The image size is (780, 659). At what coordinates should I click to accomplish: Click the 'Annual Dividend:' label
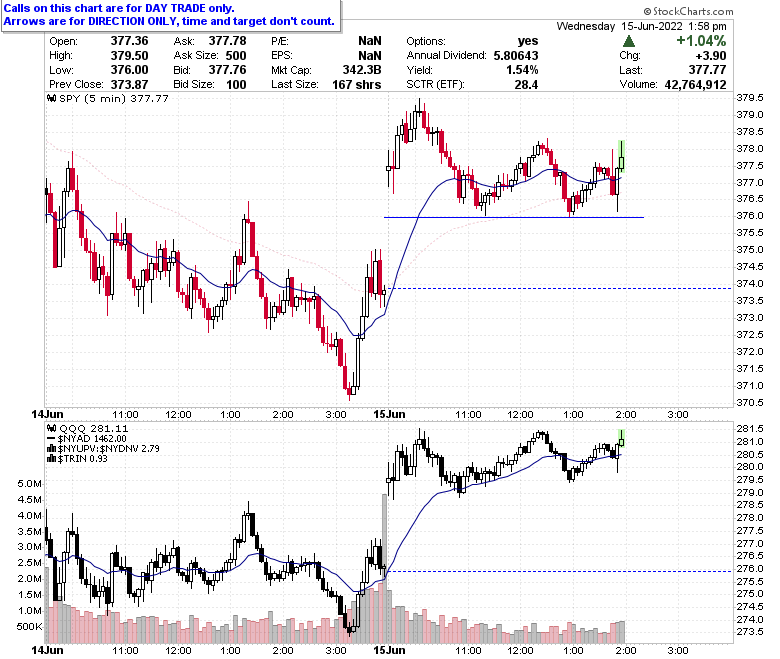pyautogui.click(x=446, y=56)
